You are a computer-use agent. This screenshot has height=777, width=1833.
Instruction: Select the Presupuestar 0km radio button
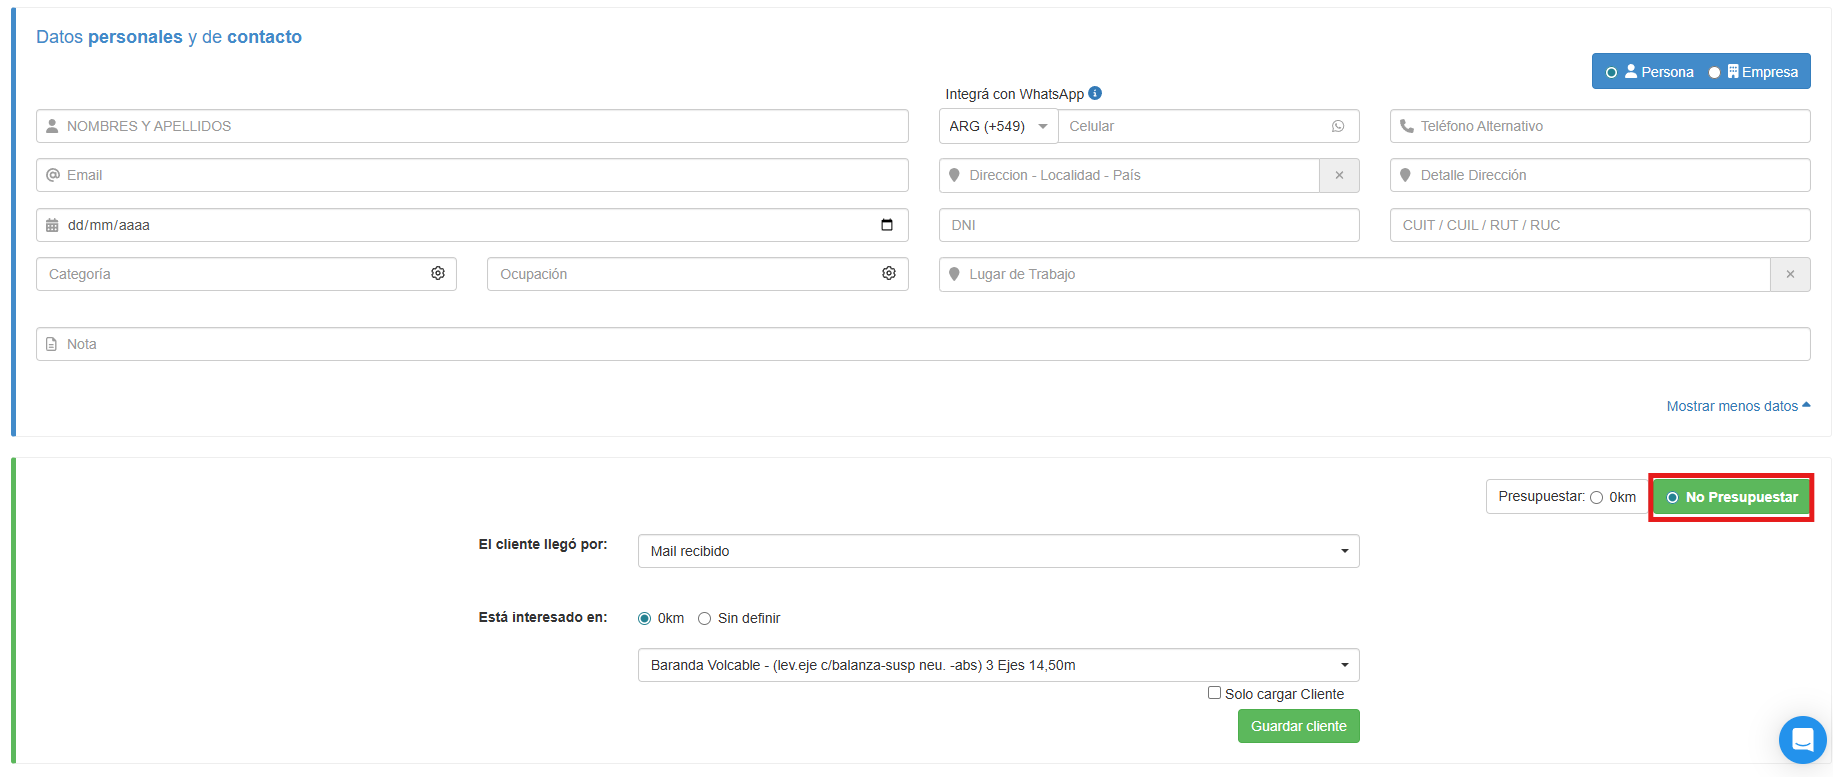click(x=1596, y=497)
